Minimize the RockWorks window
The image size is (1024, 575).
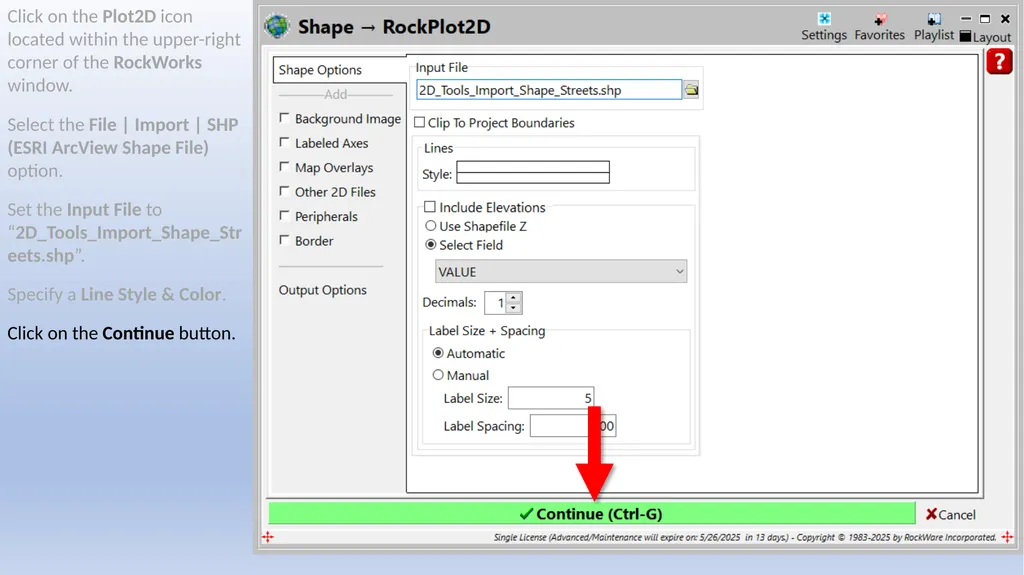[966, 19]
